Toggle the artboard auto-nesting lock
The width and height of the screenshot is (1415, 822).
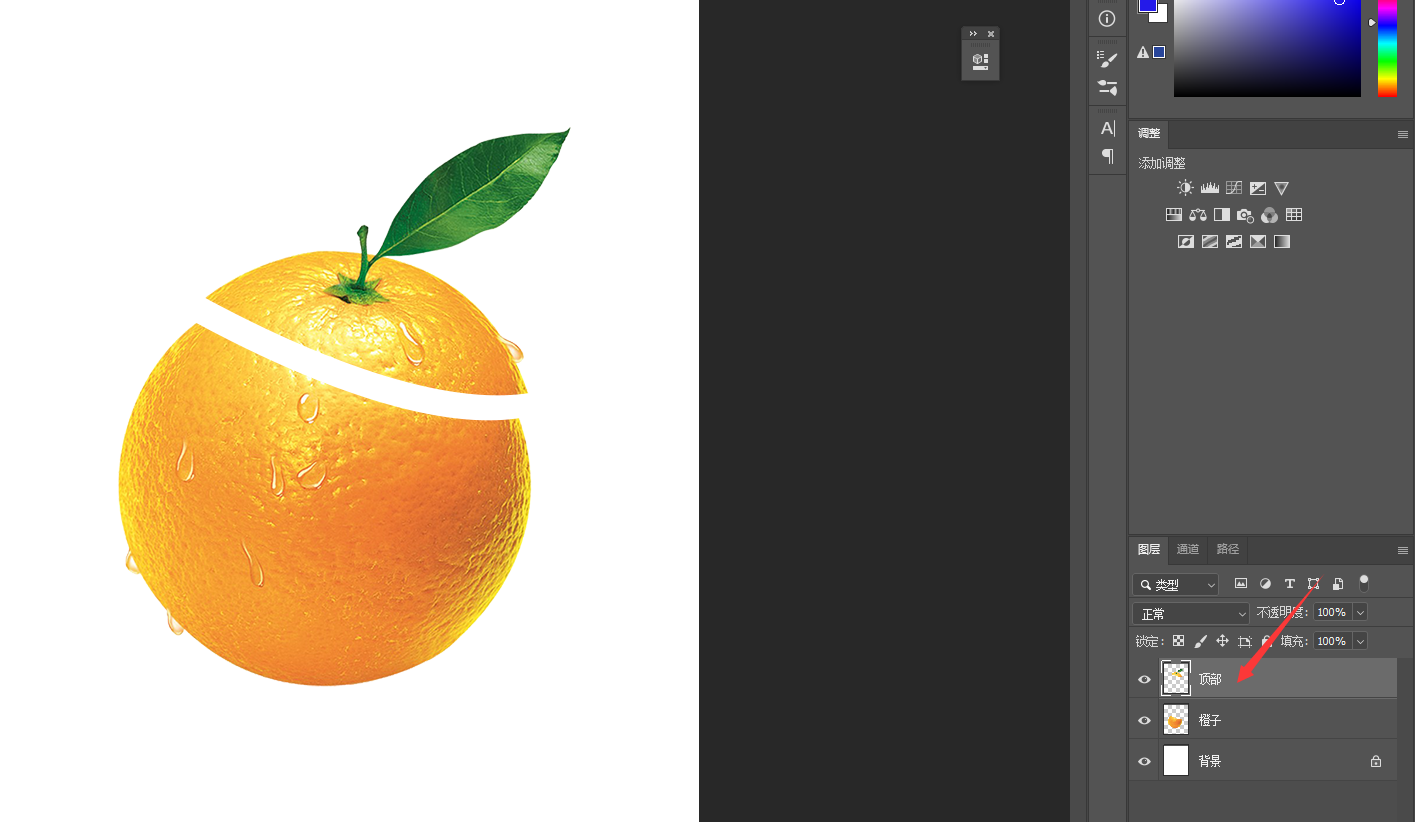(x=1245, y=641)
